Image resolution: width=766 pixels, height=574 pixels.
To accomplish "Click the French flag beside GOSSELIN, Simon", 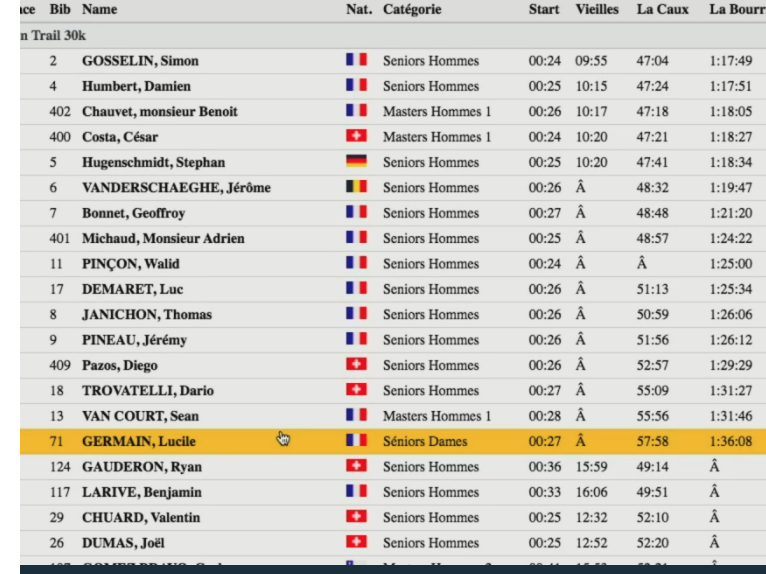I will click(x=355, y=60).
